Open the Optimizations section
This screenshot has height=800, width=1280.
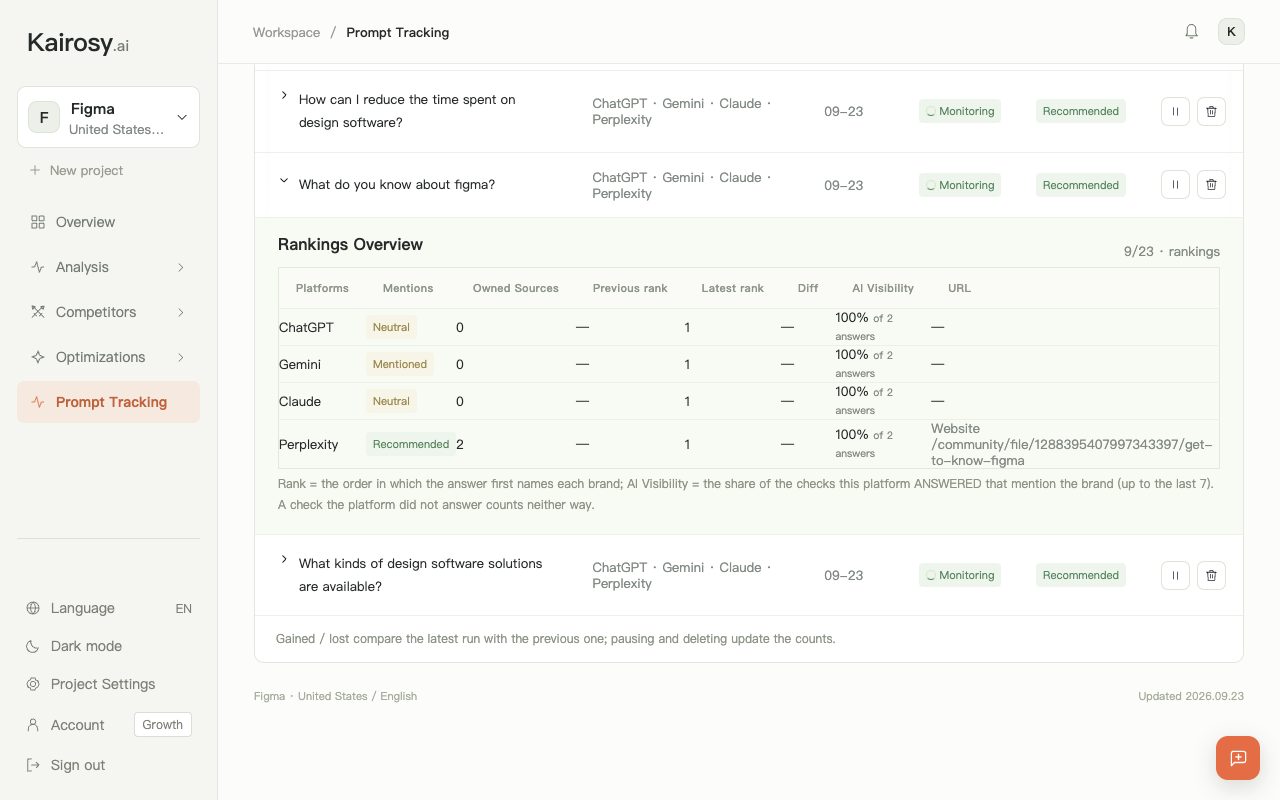108,357
